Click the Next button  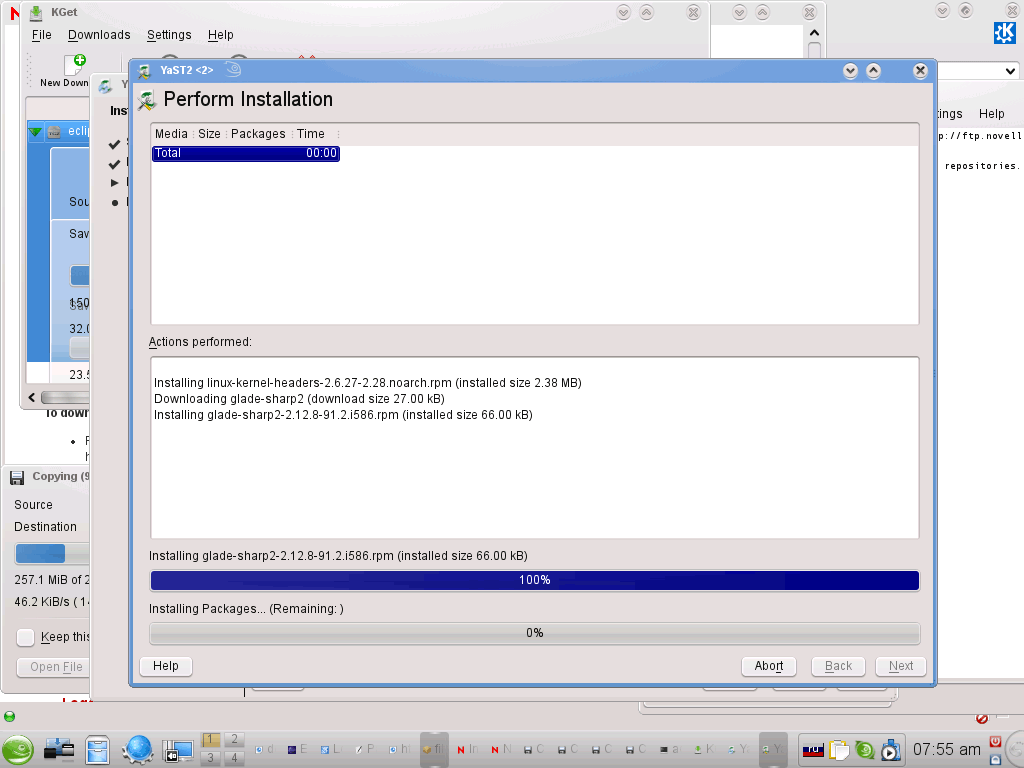tap(901, 666)
